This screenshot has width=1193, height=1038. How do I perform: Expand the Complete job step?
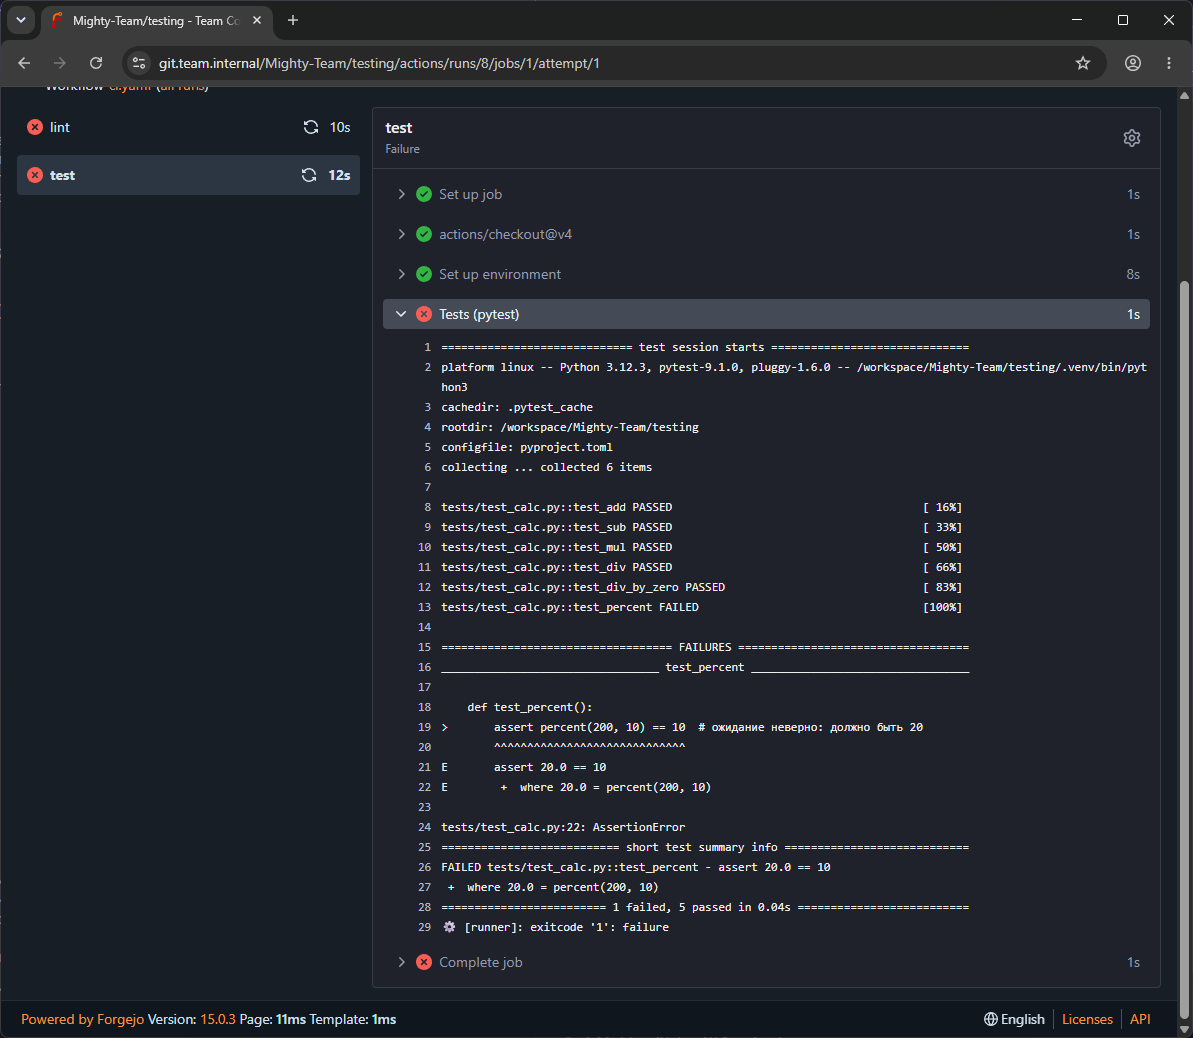(x=402, y=962)
